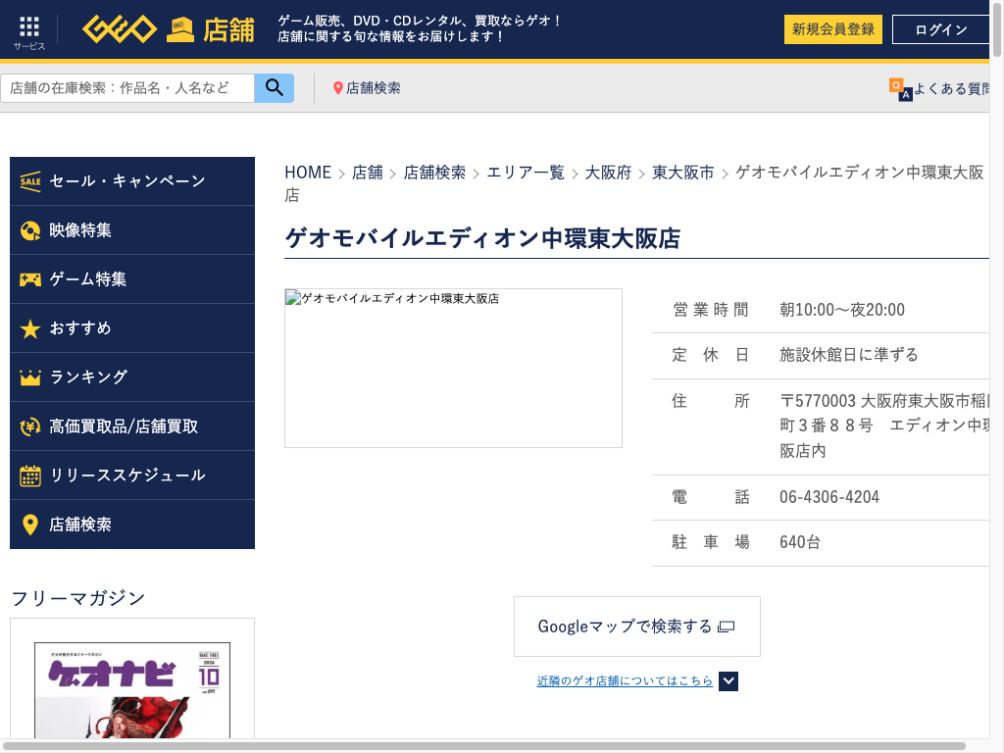Click the yen icon beside 高価買取品

30,426
